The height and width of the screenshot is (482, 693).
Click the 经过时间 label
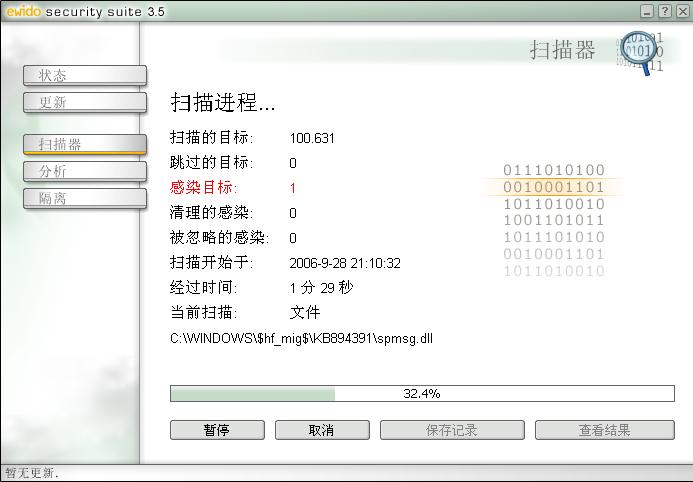tap(203, 288)
